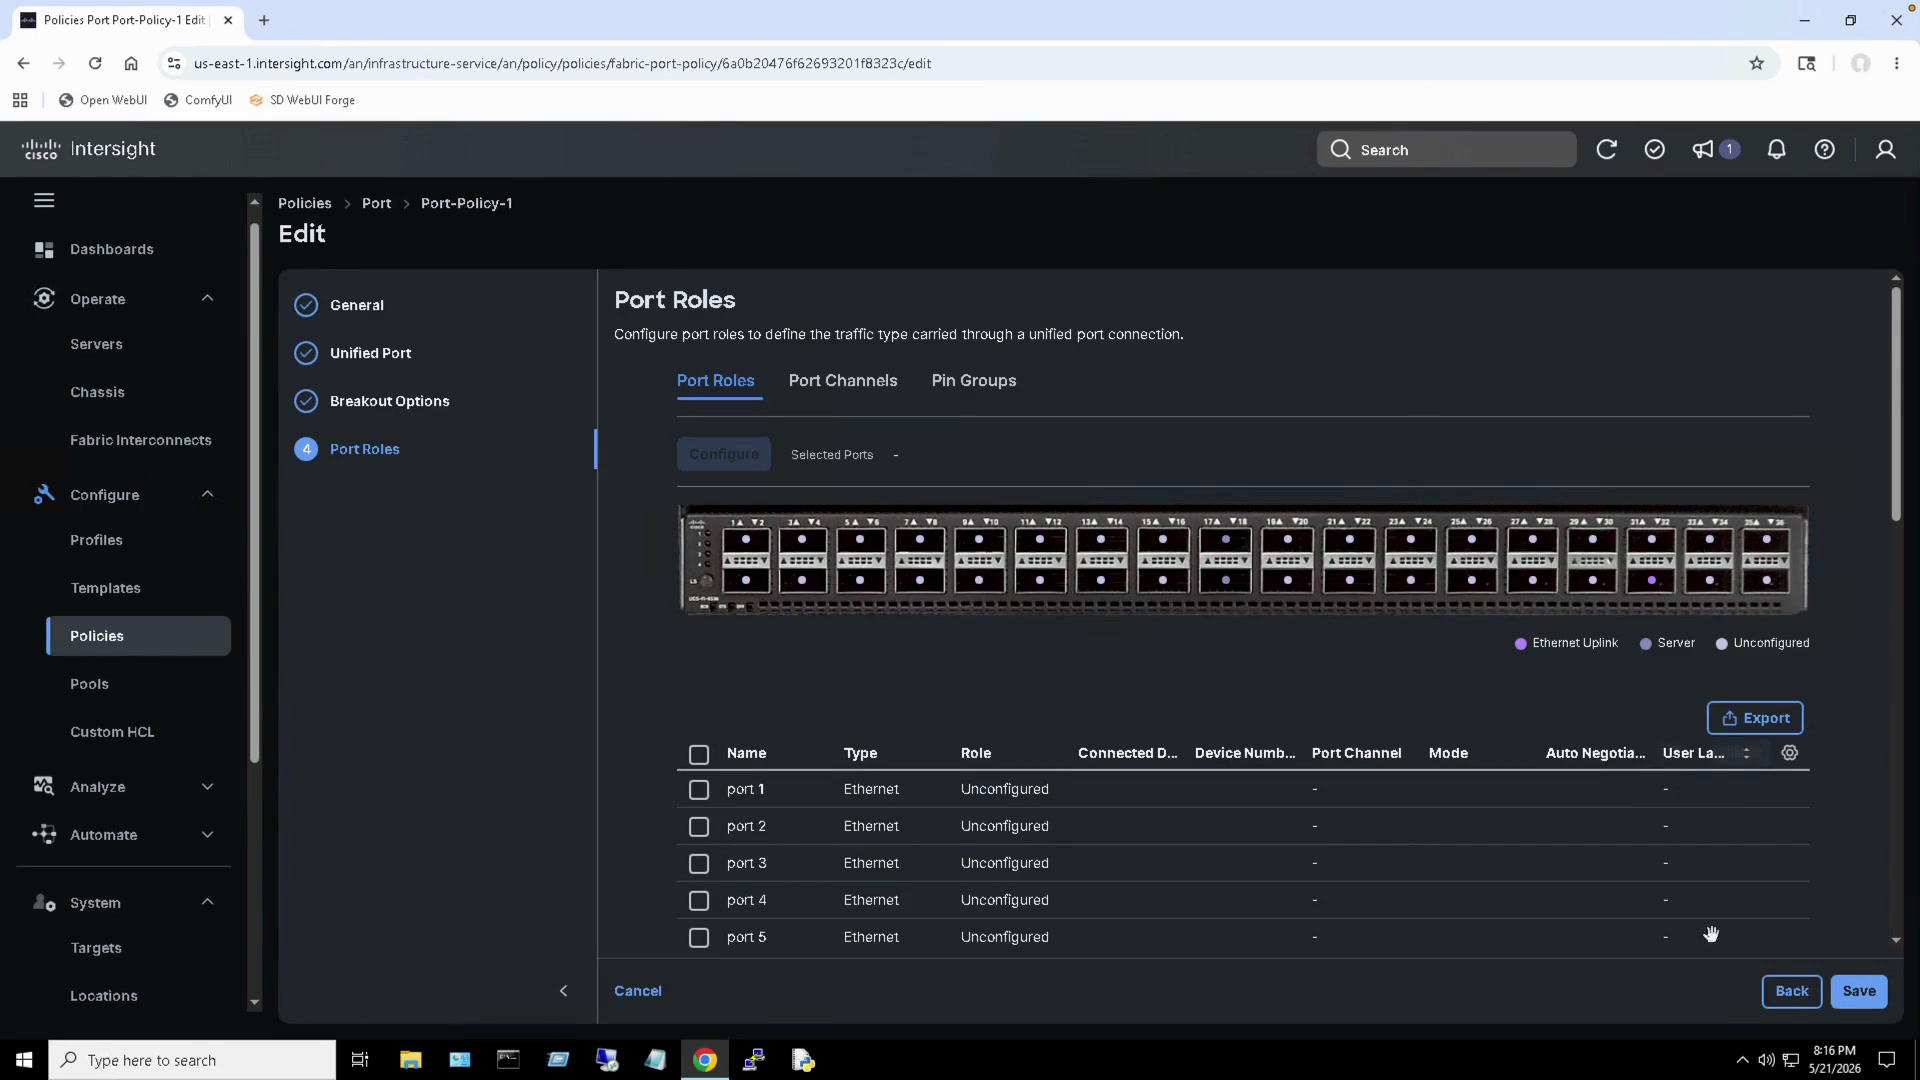
Task: Open the announcements megaphone icon
Action: [x=1702, y=150]
